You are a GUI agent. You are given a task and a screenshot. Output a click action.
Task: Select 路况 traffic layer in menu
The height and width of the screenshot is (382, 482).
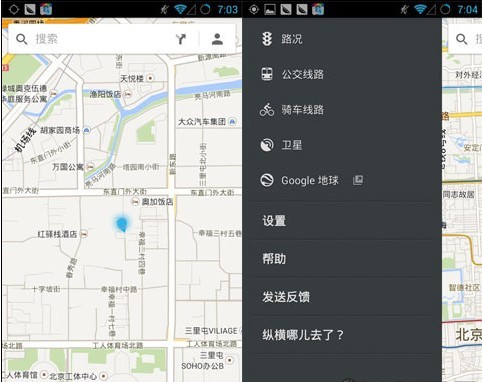[342, 39]
